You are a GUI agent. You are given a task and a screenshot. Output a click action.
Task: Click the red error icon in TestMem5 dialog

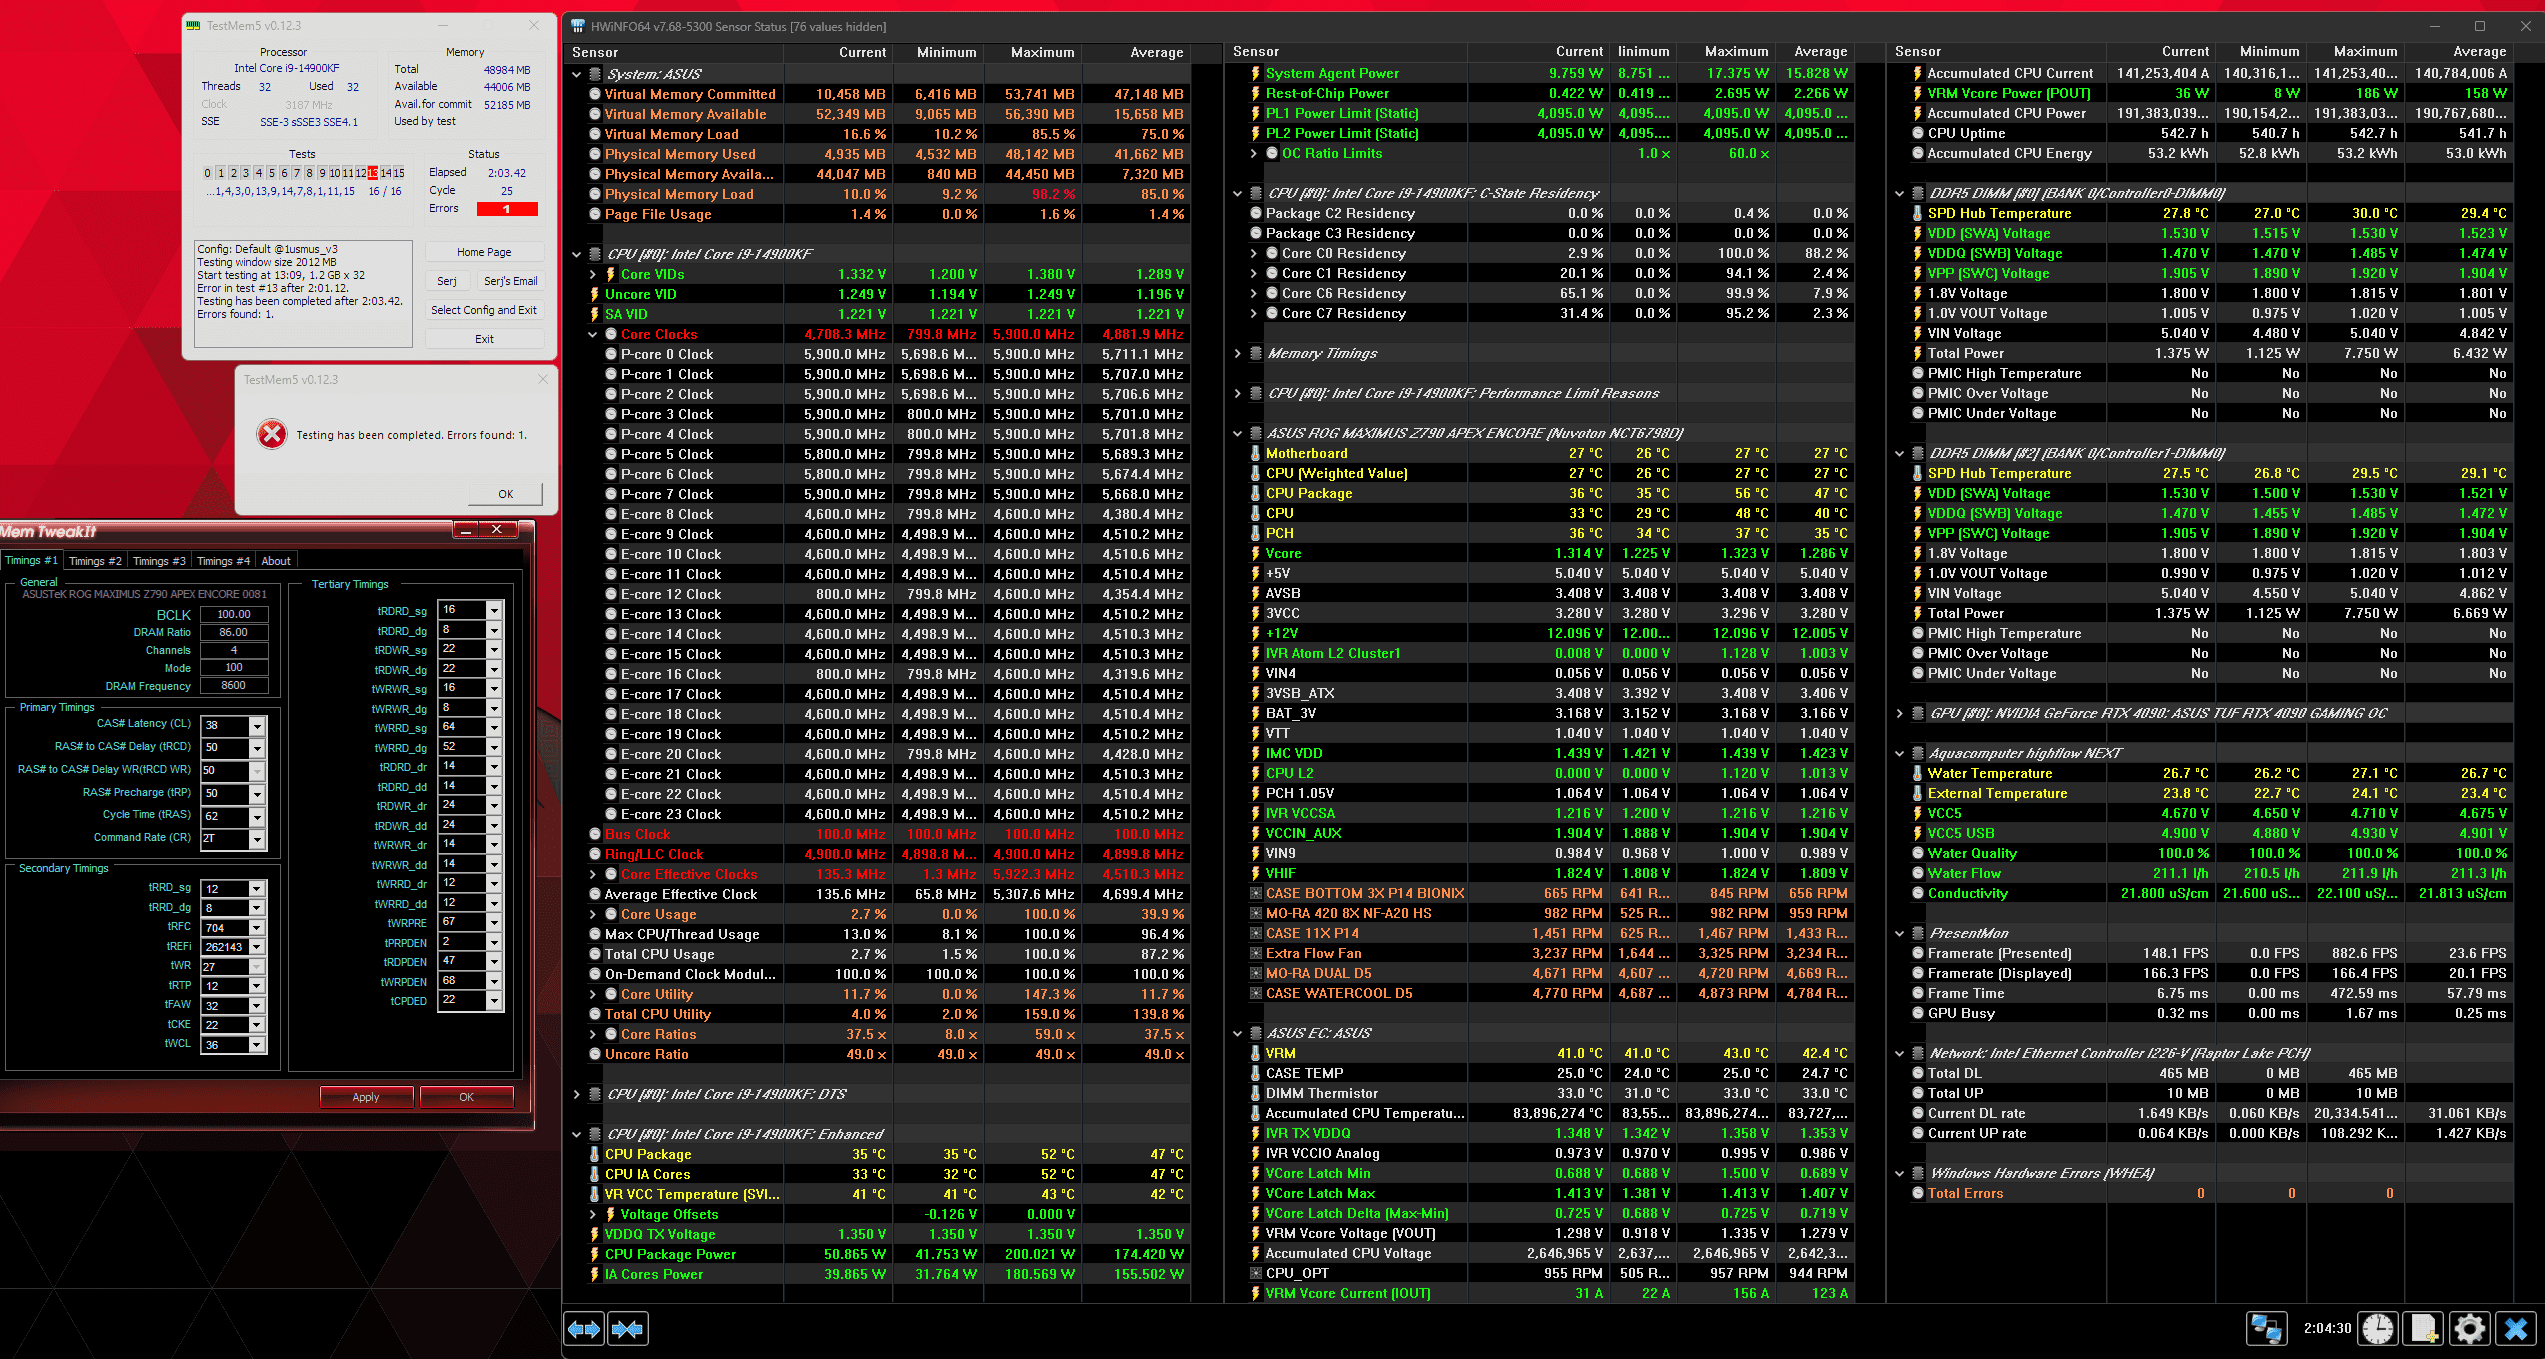271,434
